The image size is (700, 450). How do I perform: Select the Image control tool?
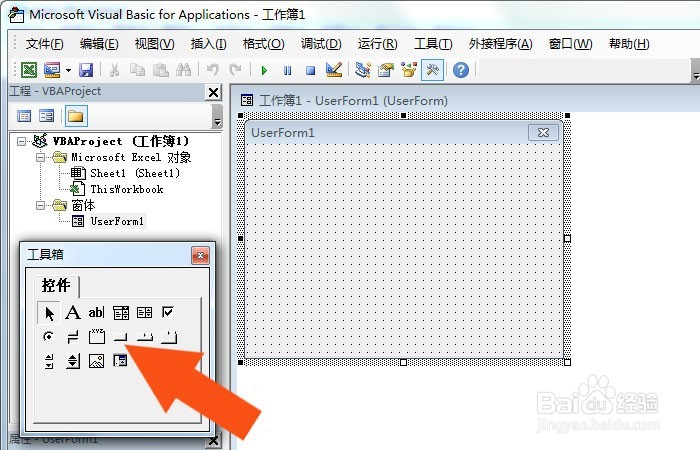96,361
